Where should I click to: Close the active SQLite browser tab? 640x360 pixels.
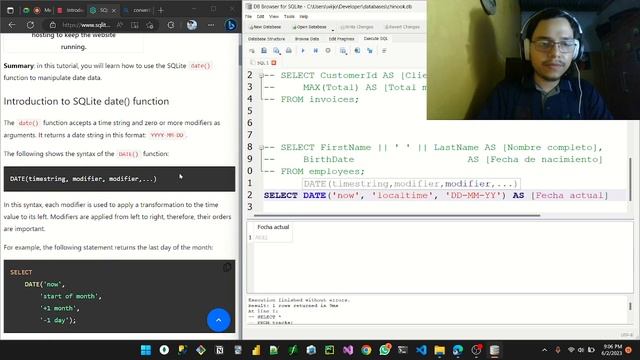point(114,10)
